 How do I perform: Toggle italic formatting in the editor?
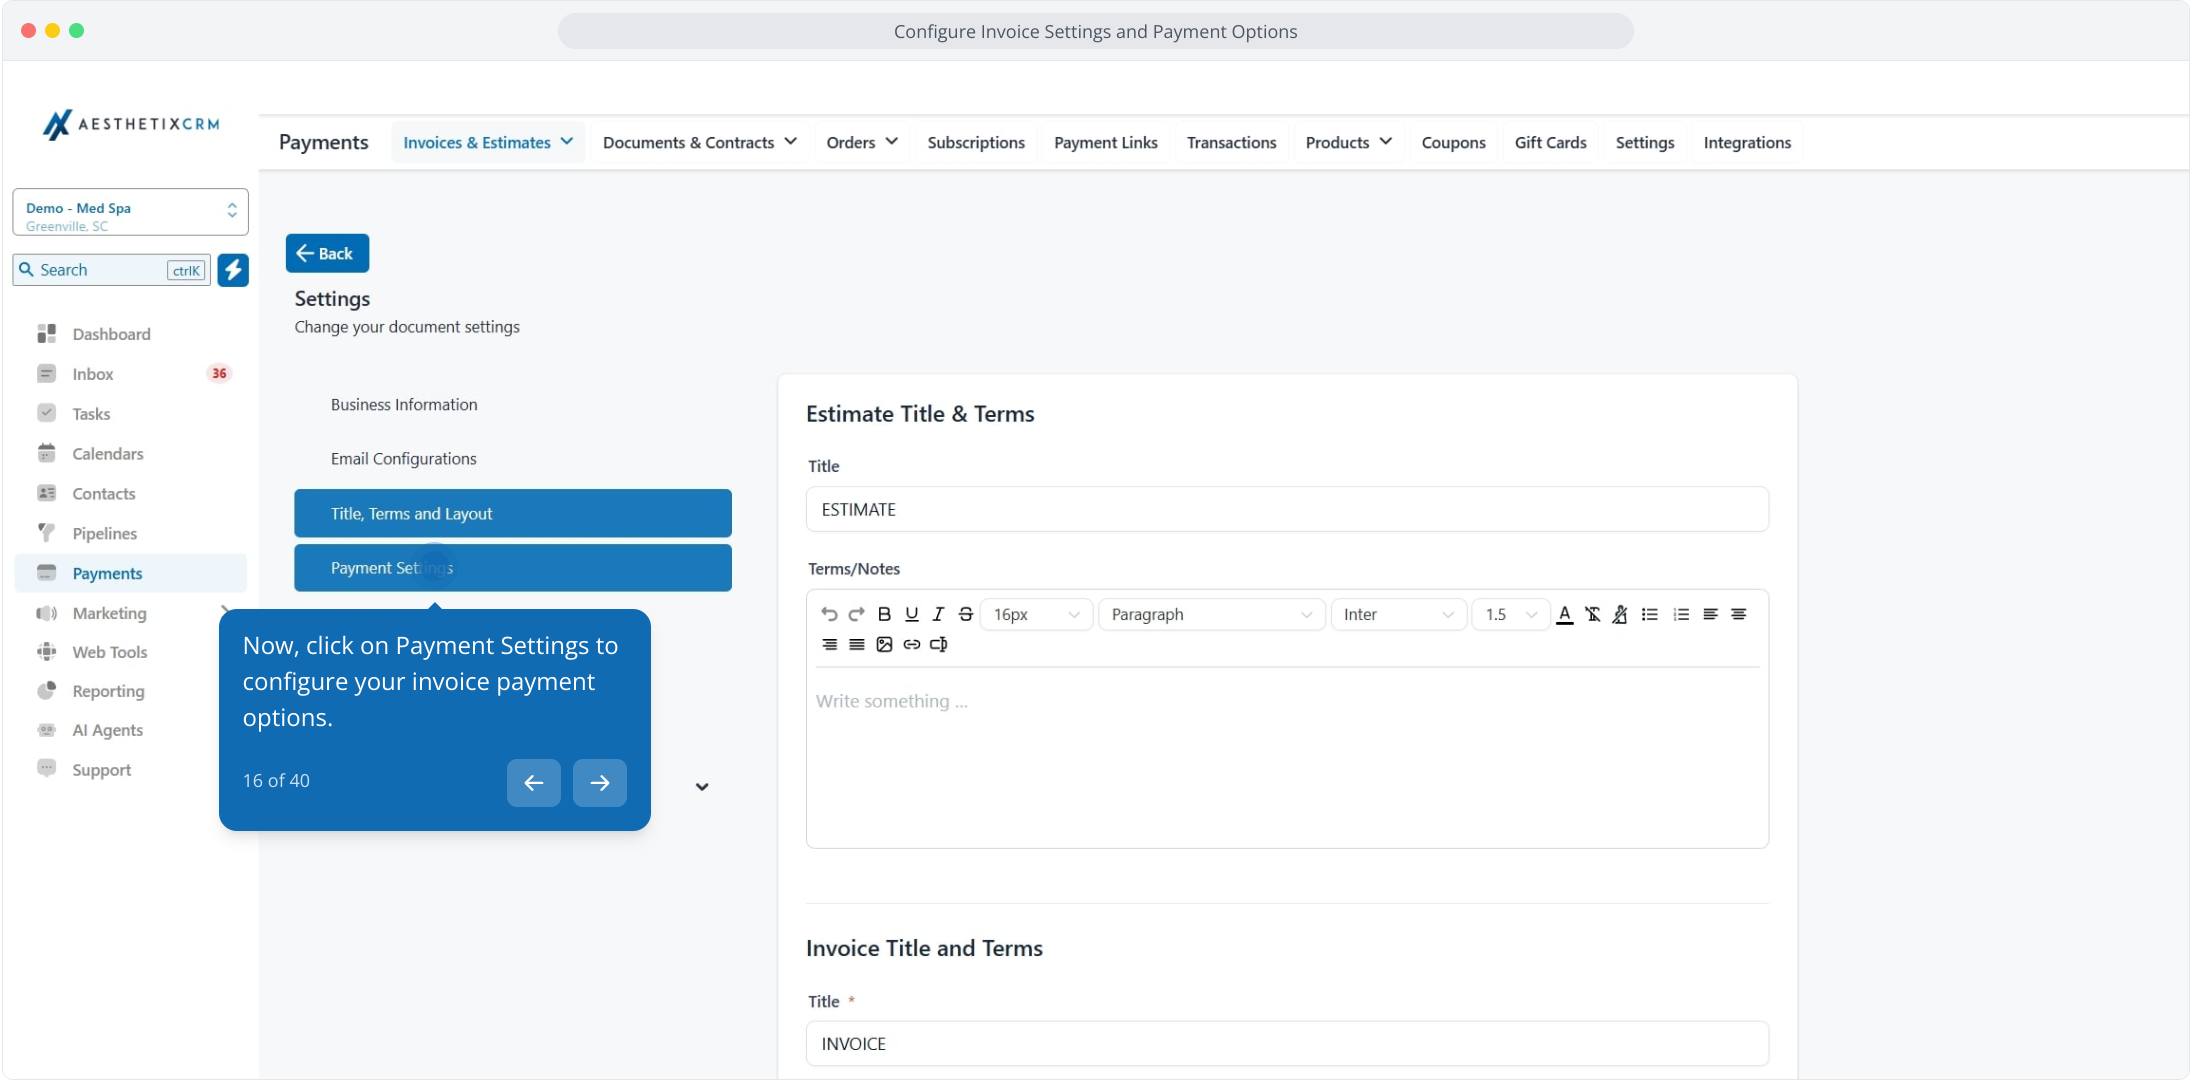click(x=938, y=614)
